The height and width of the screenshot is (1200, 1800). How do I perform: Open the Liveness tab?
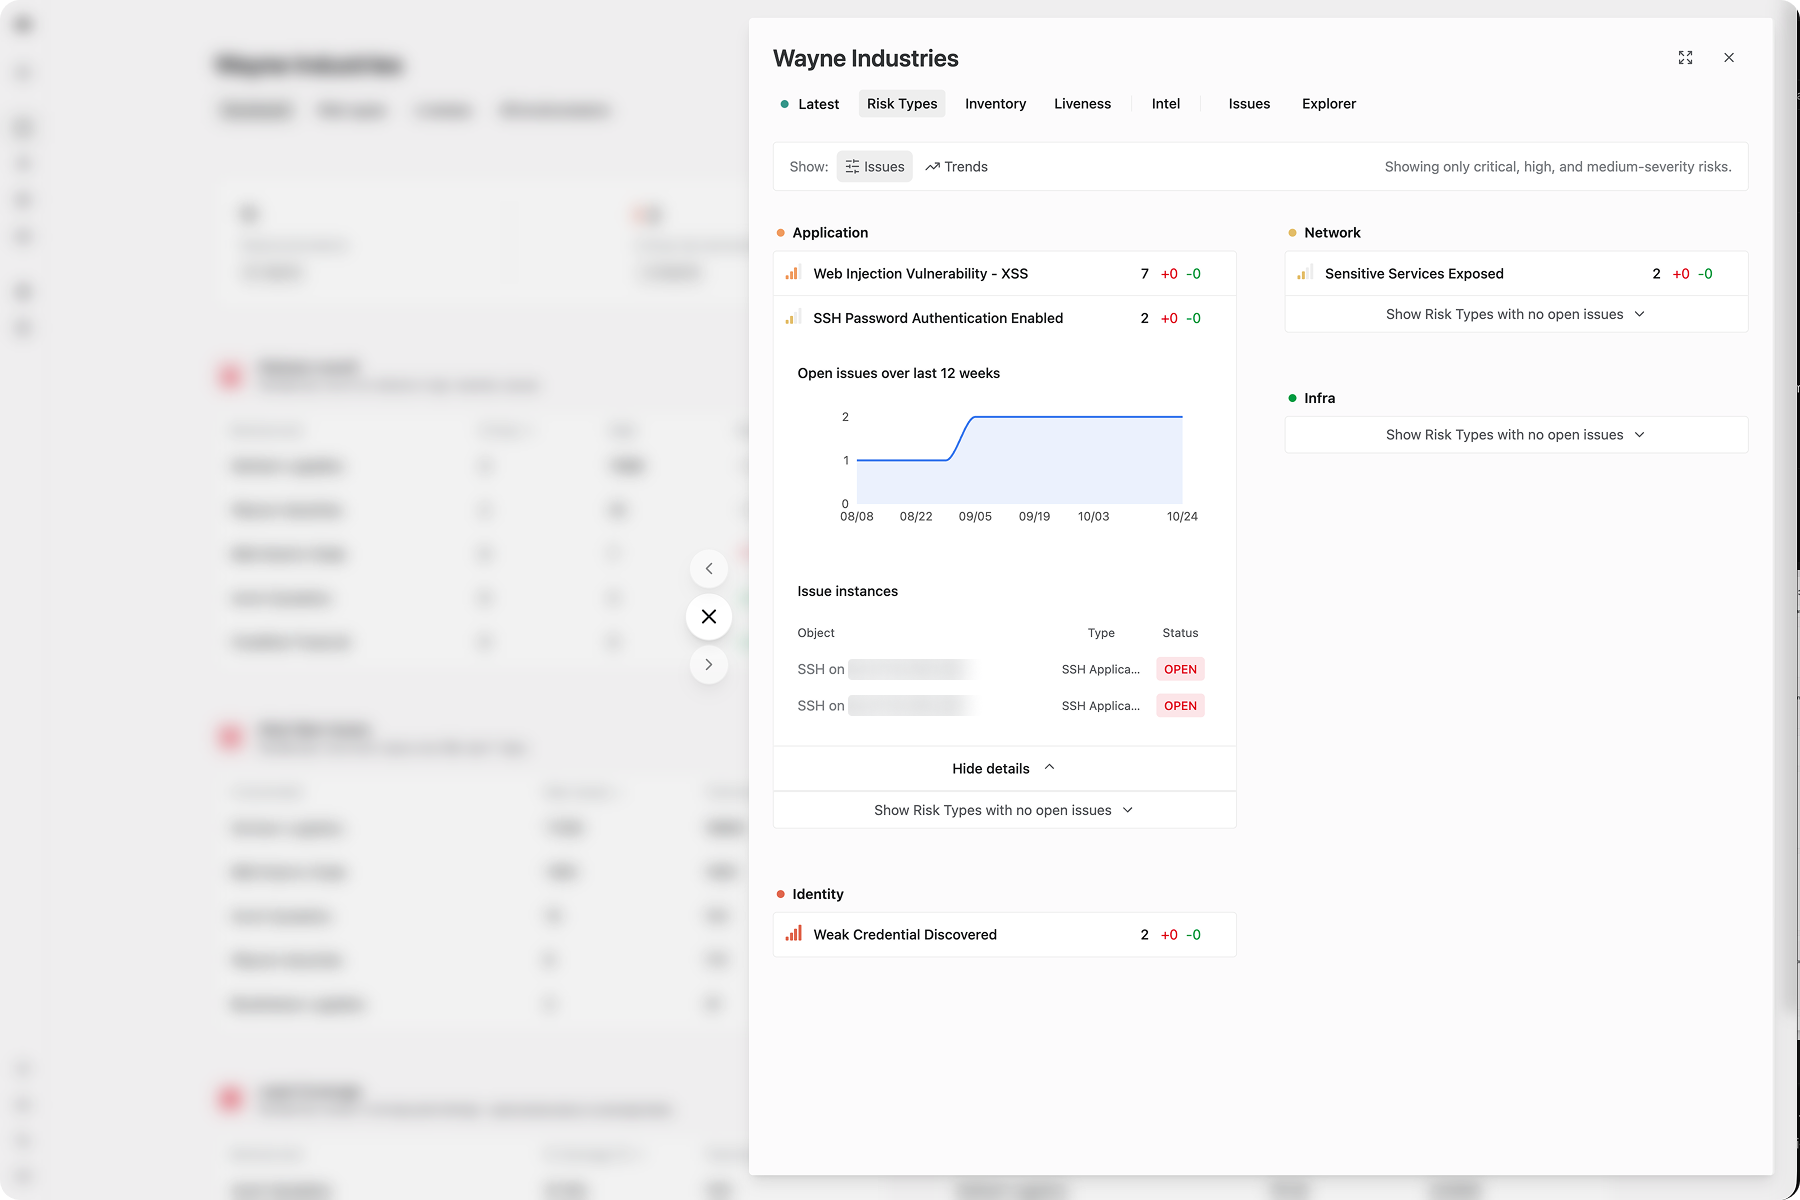1082,104
